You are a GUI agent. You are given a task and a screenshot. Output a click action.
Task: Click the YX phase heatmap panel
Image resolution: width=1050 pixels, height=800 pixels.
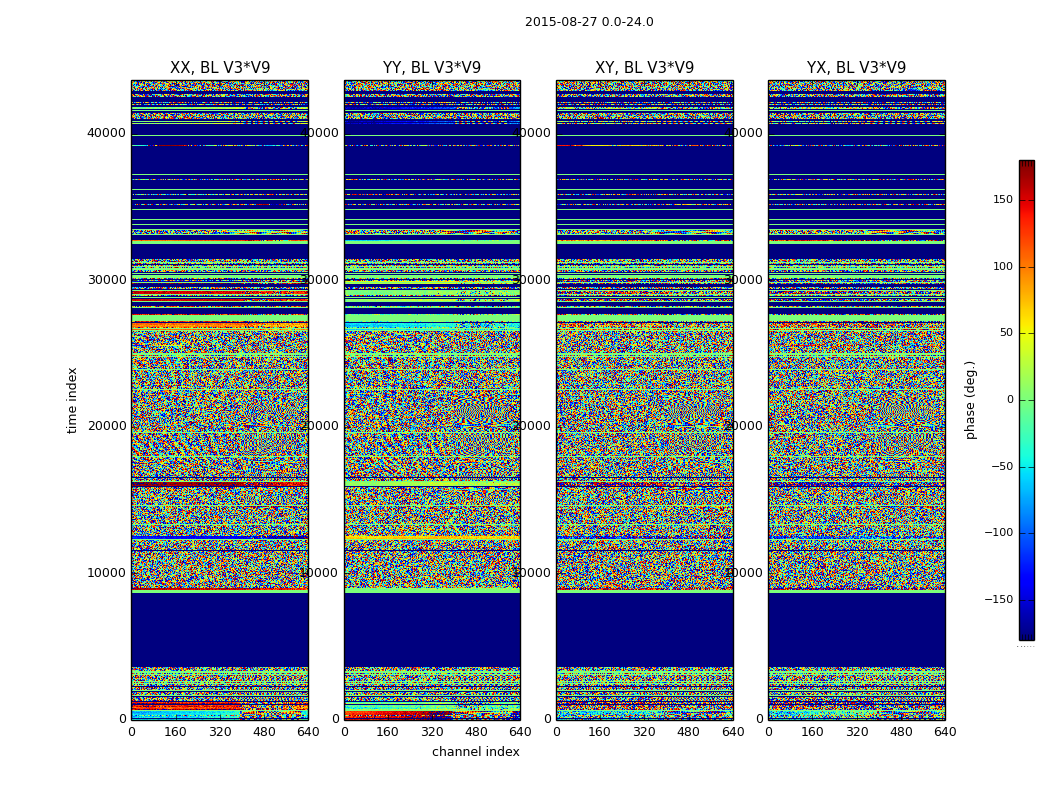856,400
